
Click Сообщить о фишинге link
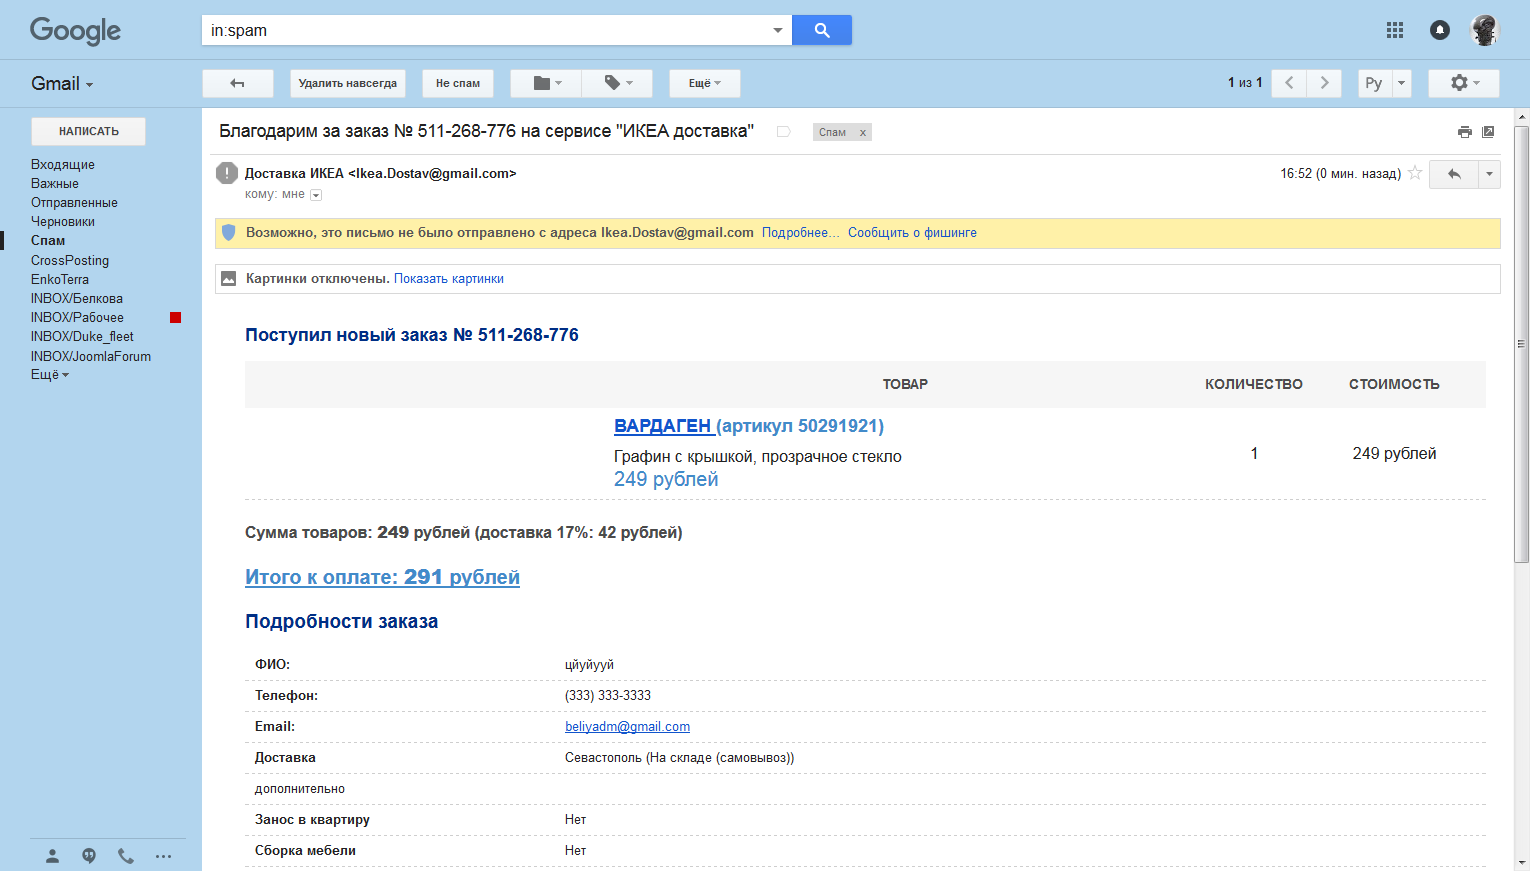coord(912,233)
